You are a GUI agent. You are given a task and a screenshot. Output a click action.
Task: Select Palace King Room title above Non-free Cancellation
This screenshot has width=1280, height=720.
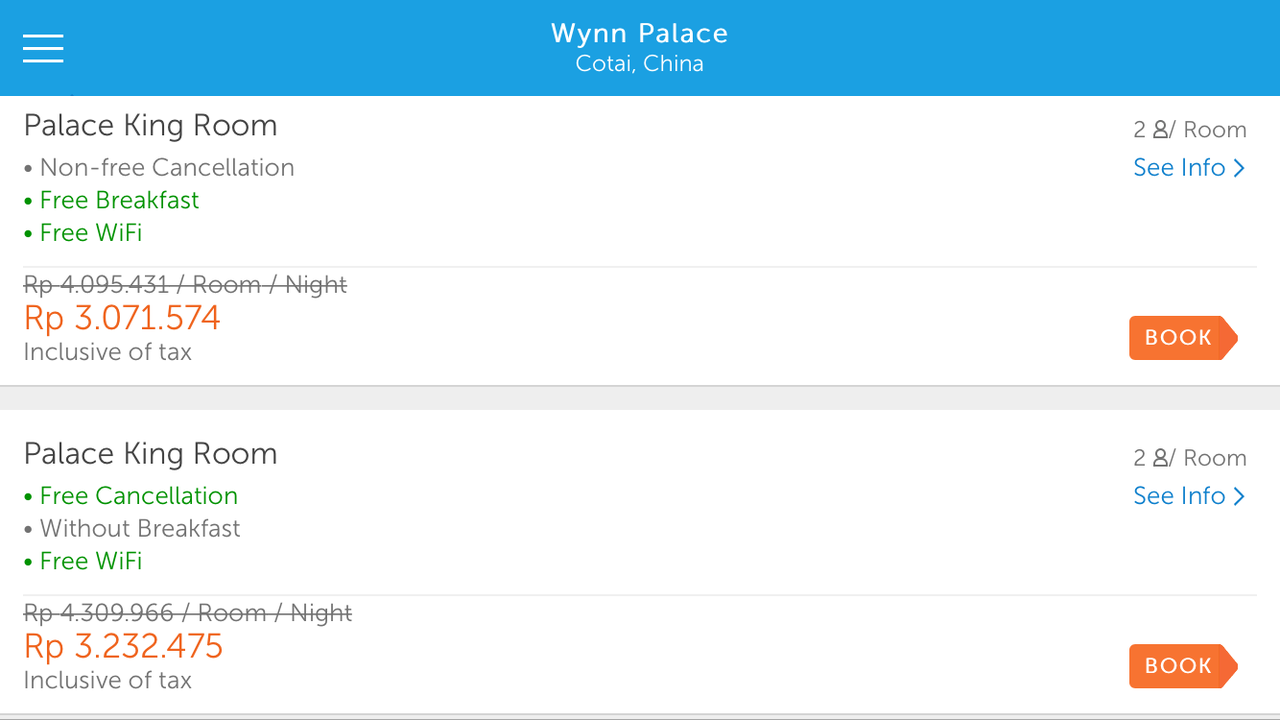click(x=150, y=126)
